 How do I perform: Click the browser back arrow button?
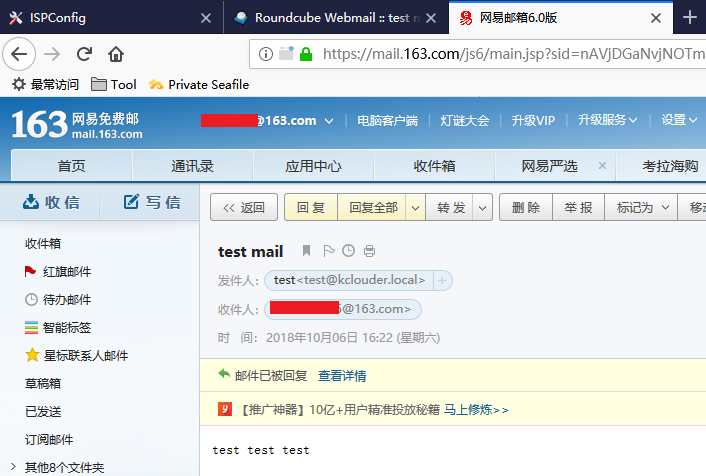point(19,54)
